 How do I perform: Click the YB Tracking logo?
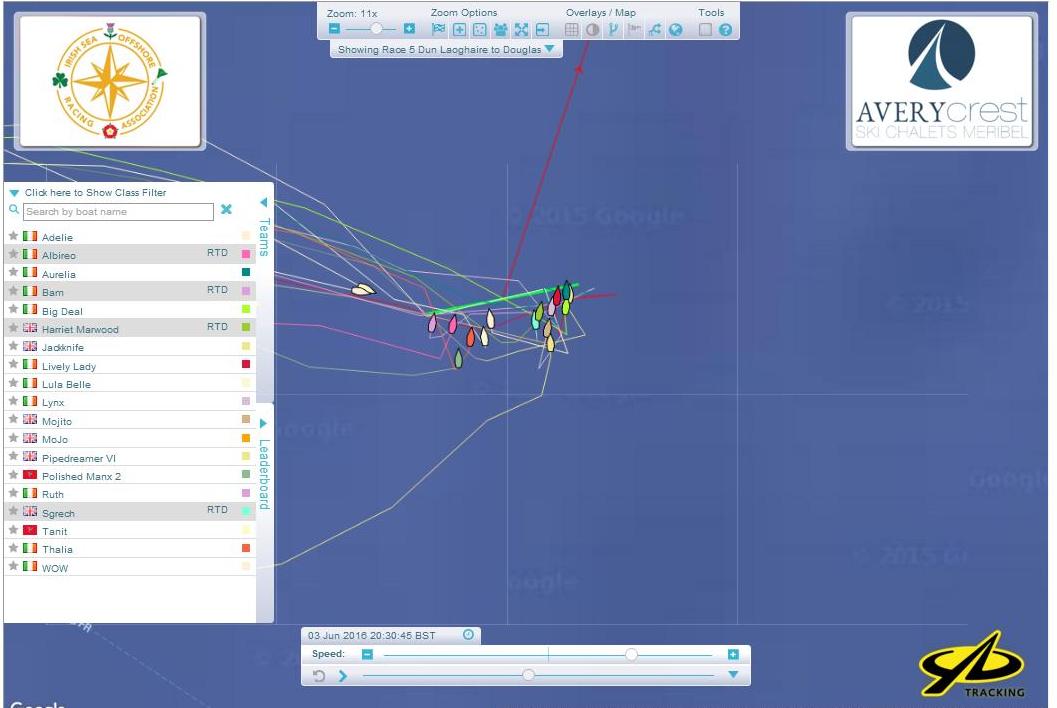(x=973, y=663)
